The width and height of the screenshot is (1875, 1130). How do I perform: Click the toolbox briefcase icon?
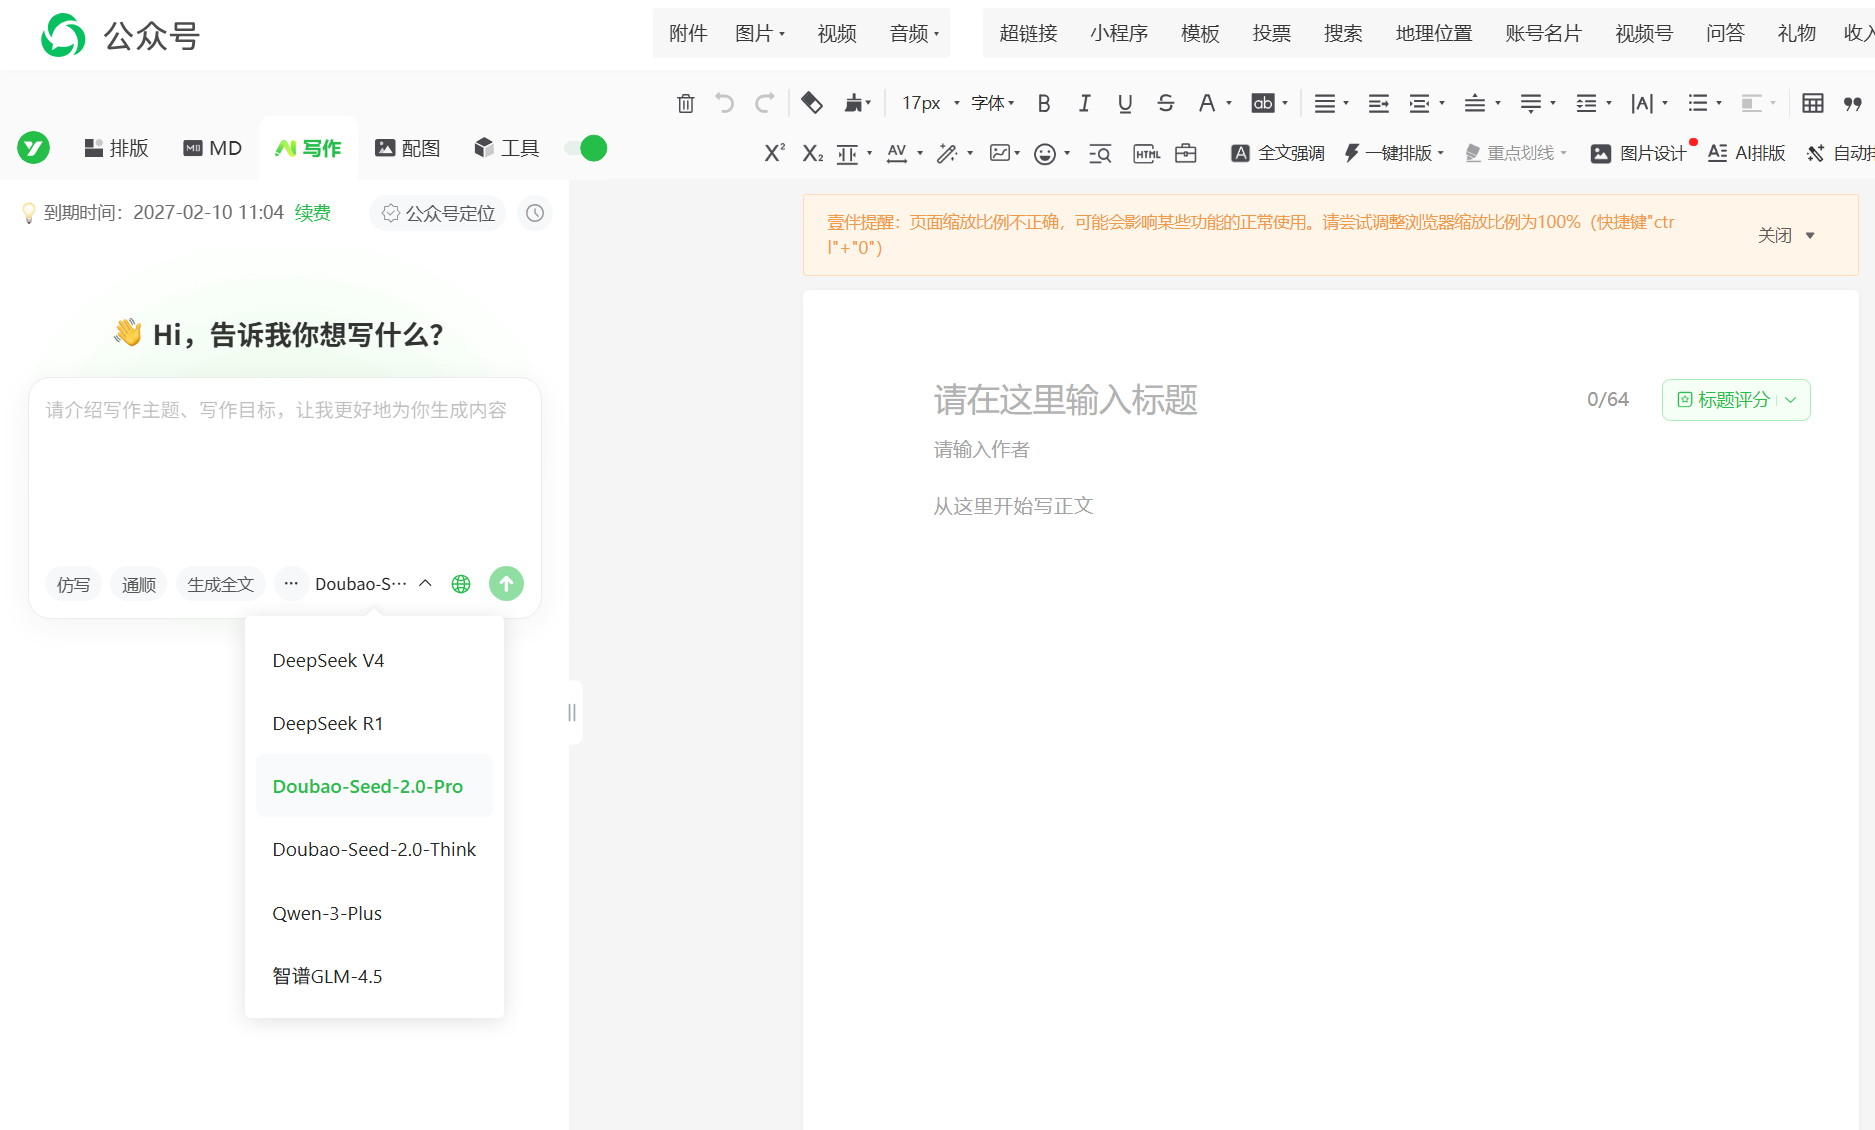click(x=1186, y=153)
